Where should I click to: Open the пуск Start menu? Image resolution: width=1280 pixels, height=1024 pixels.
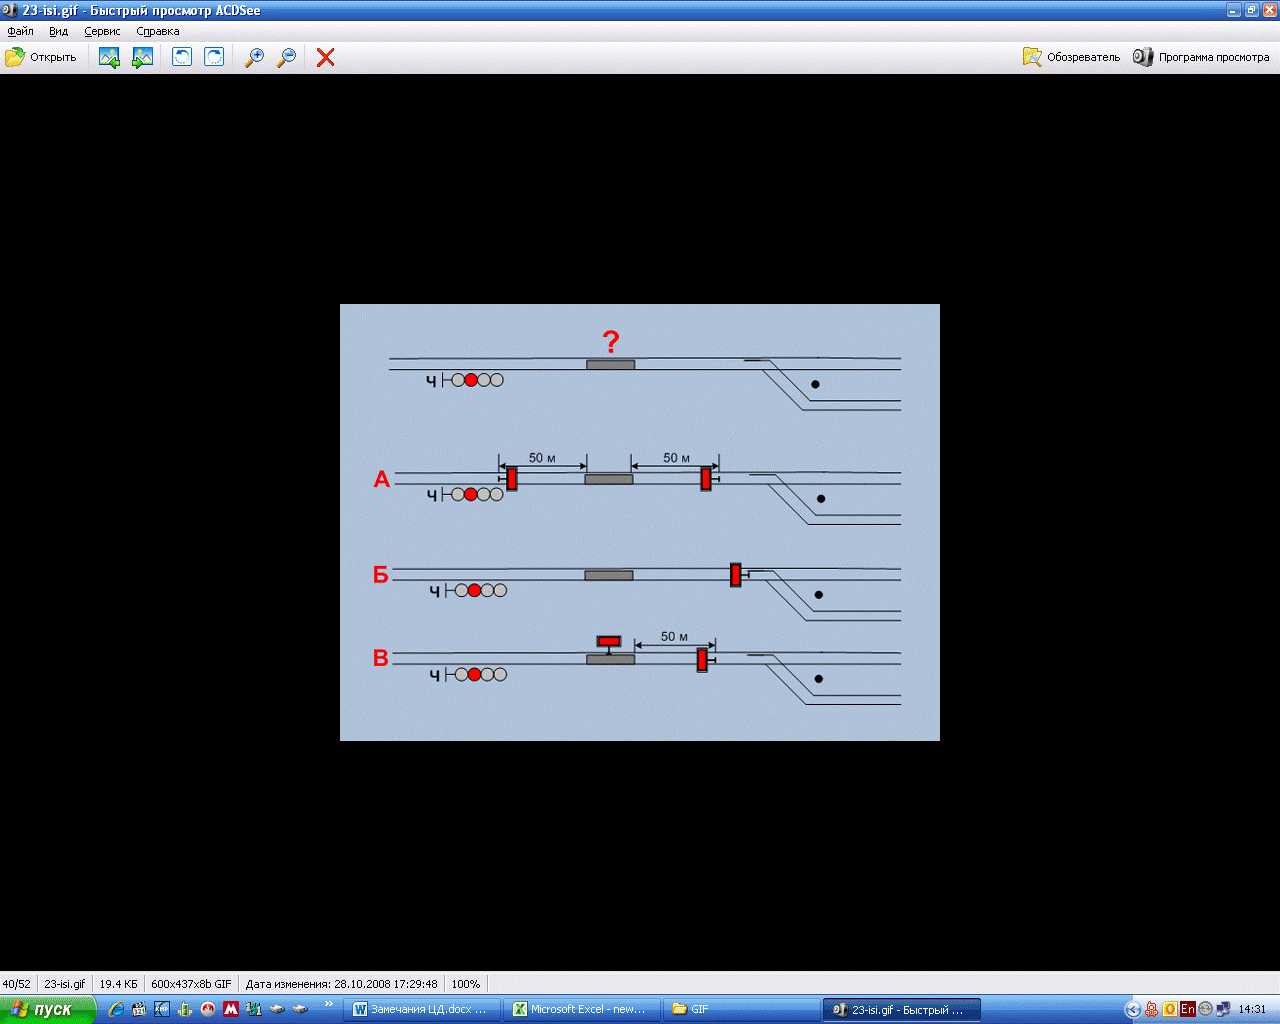click(x=47, y=1009)
